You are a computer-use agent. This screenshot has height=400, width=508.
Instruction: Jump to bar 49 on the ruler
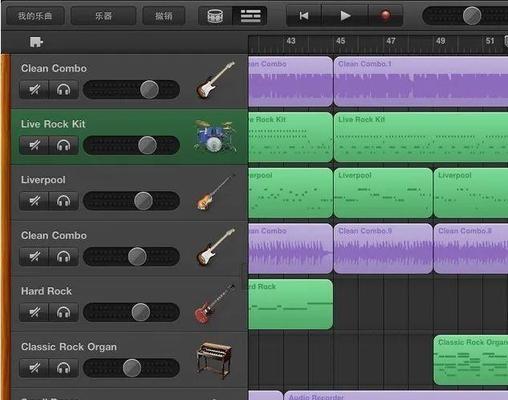pyautogui.click(x=440, y=41)
